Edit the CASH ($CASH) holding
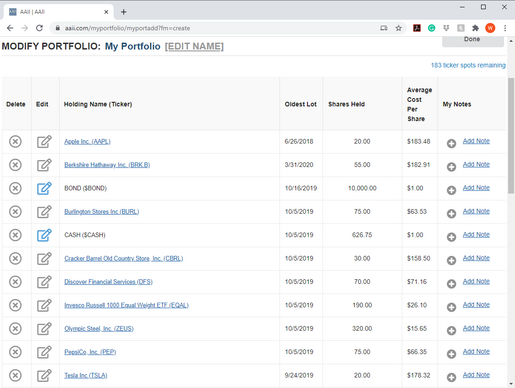 pyautogui.click(x=44, y=235)
